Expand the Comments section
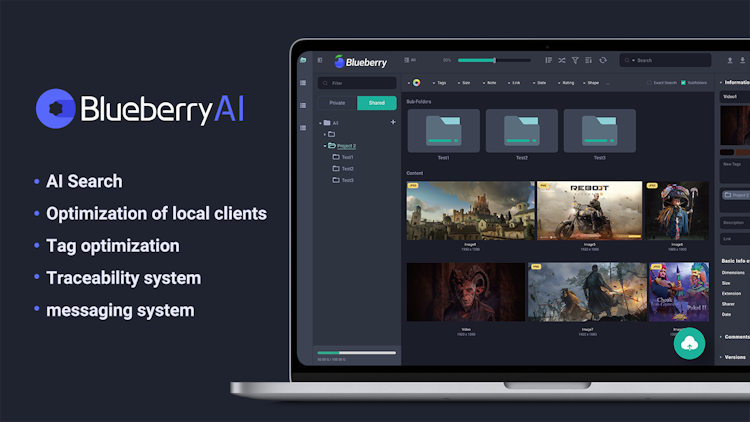Screen dimensions: 750x422 click(x=735, y=337)
